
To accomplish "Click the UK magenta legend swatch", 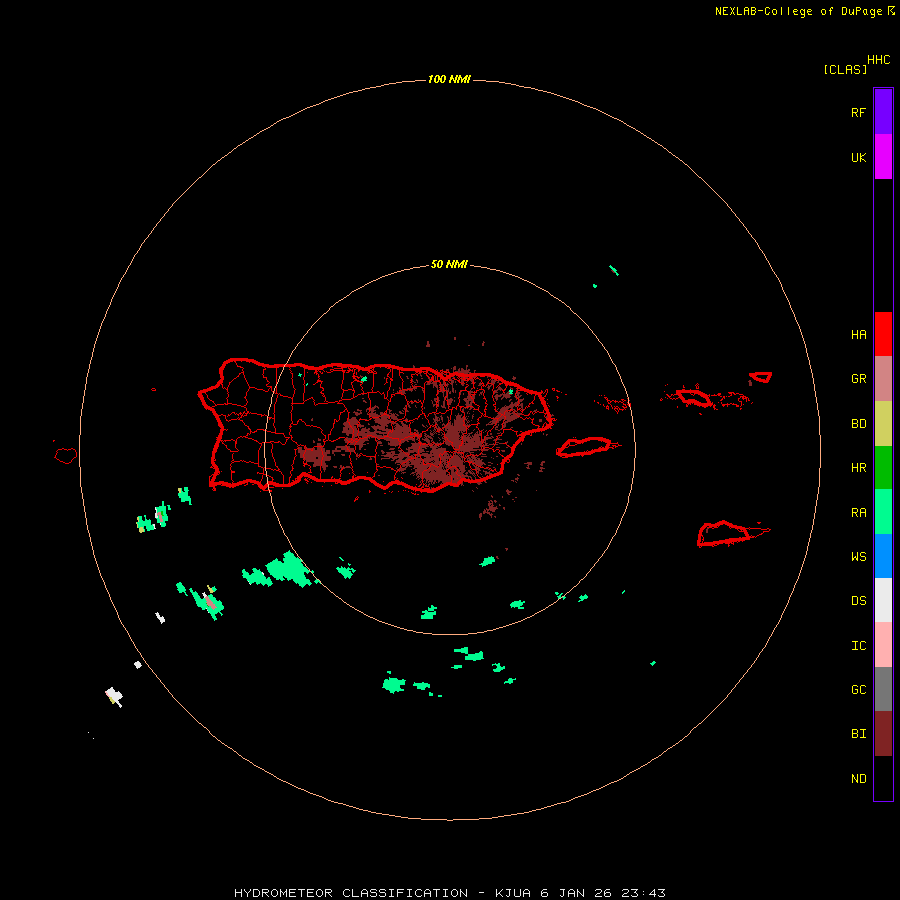I will [883, 157].
